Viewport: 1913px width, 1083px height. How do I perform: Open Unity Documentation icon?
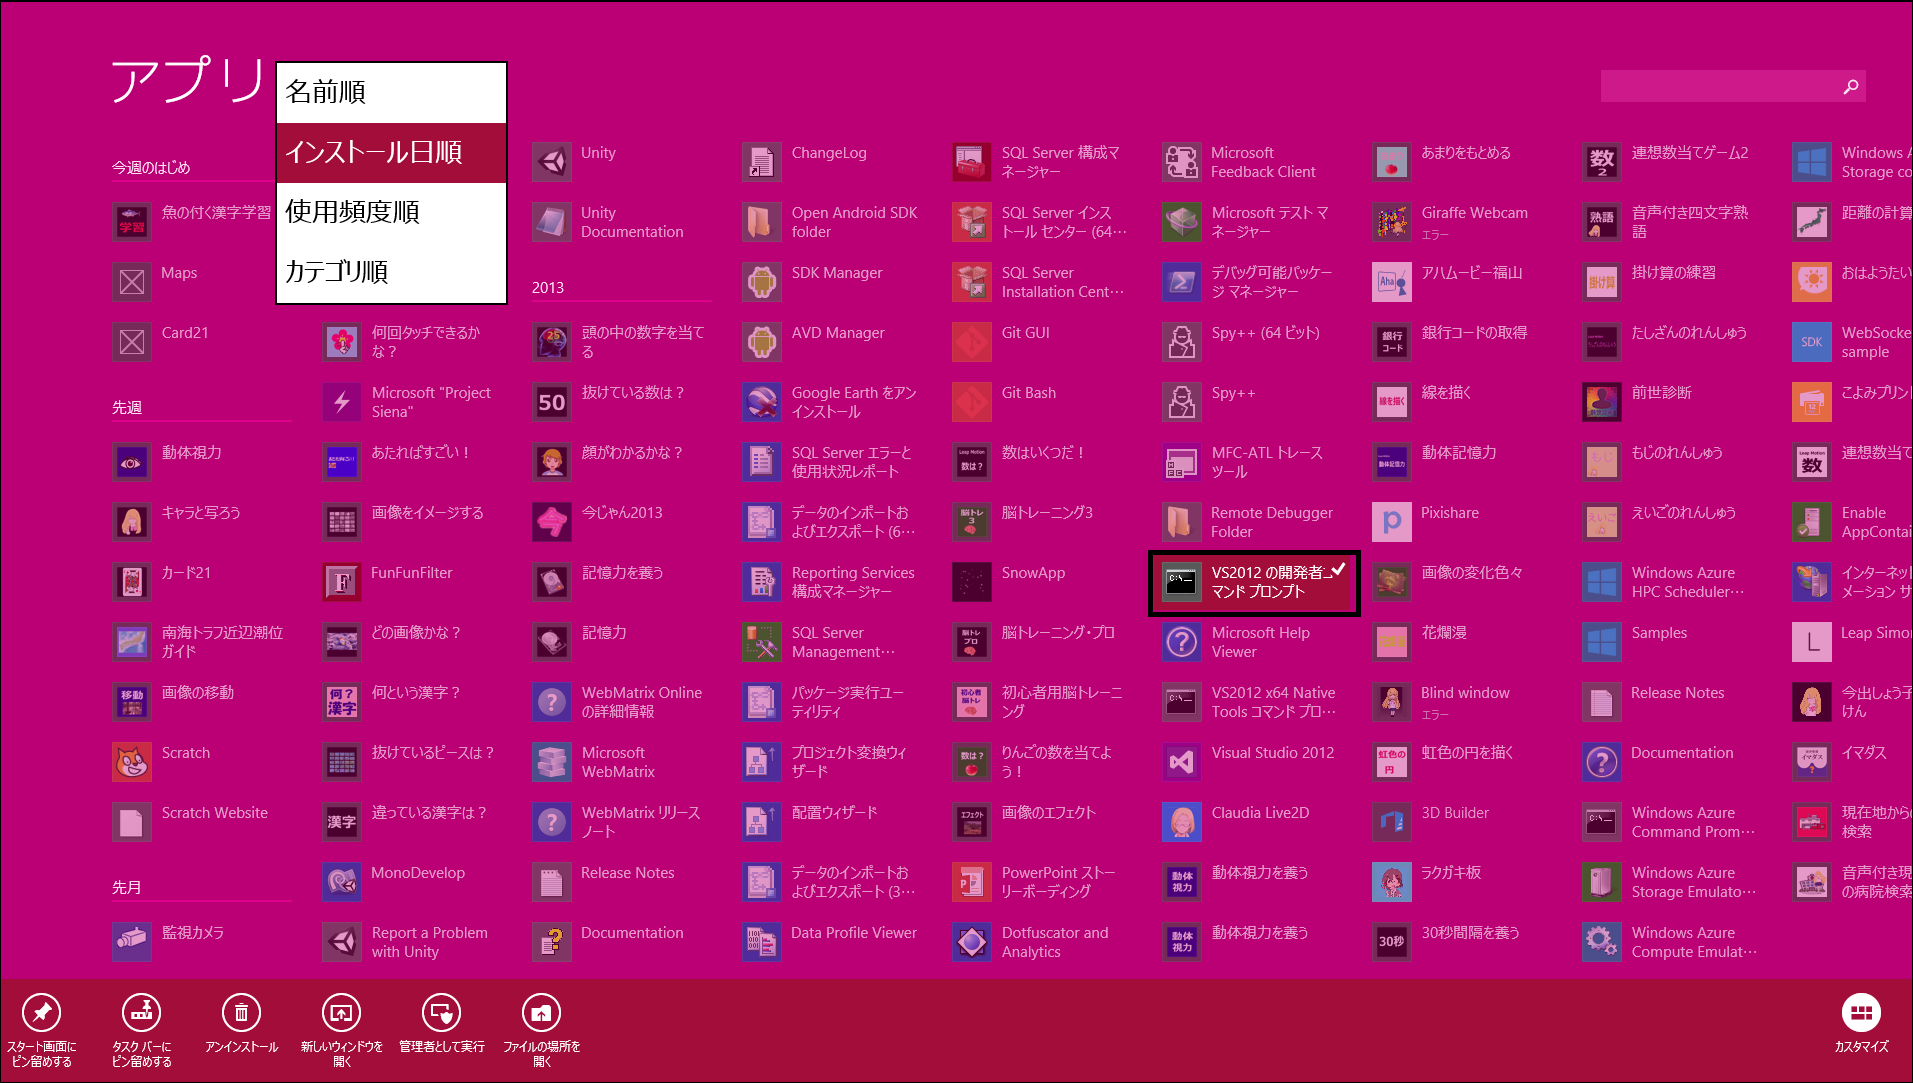pos(552,222)
